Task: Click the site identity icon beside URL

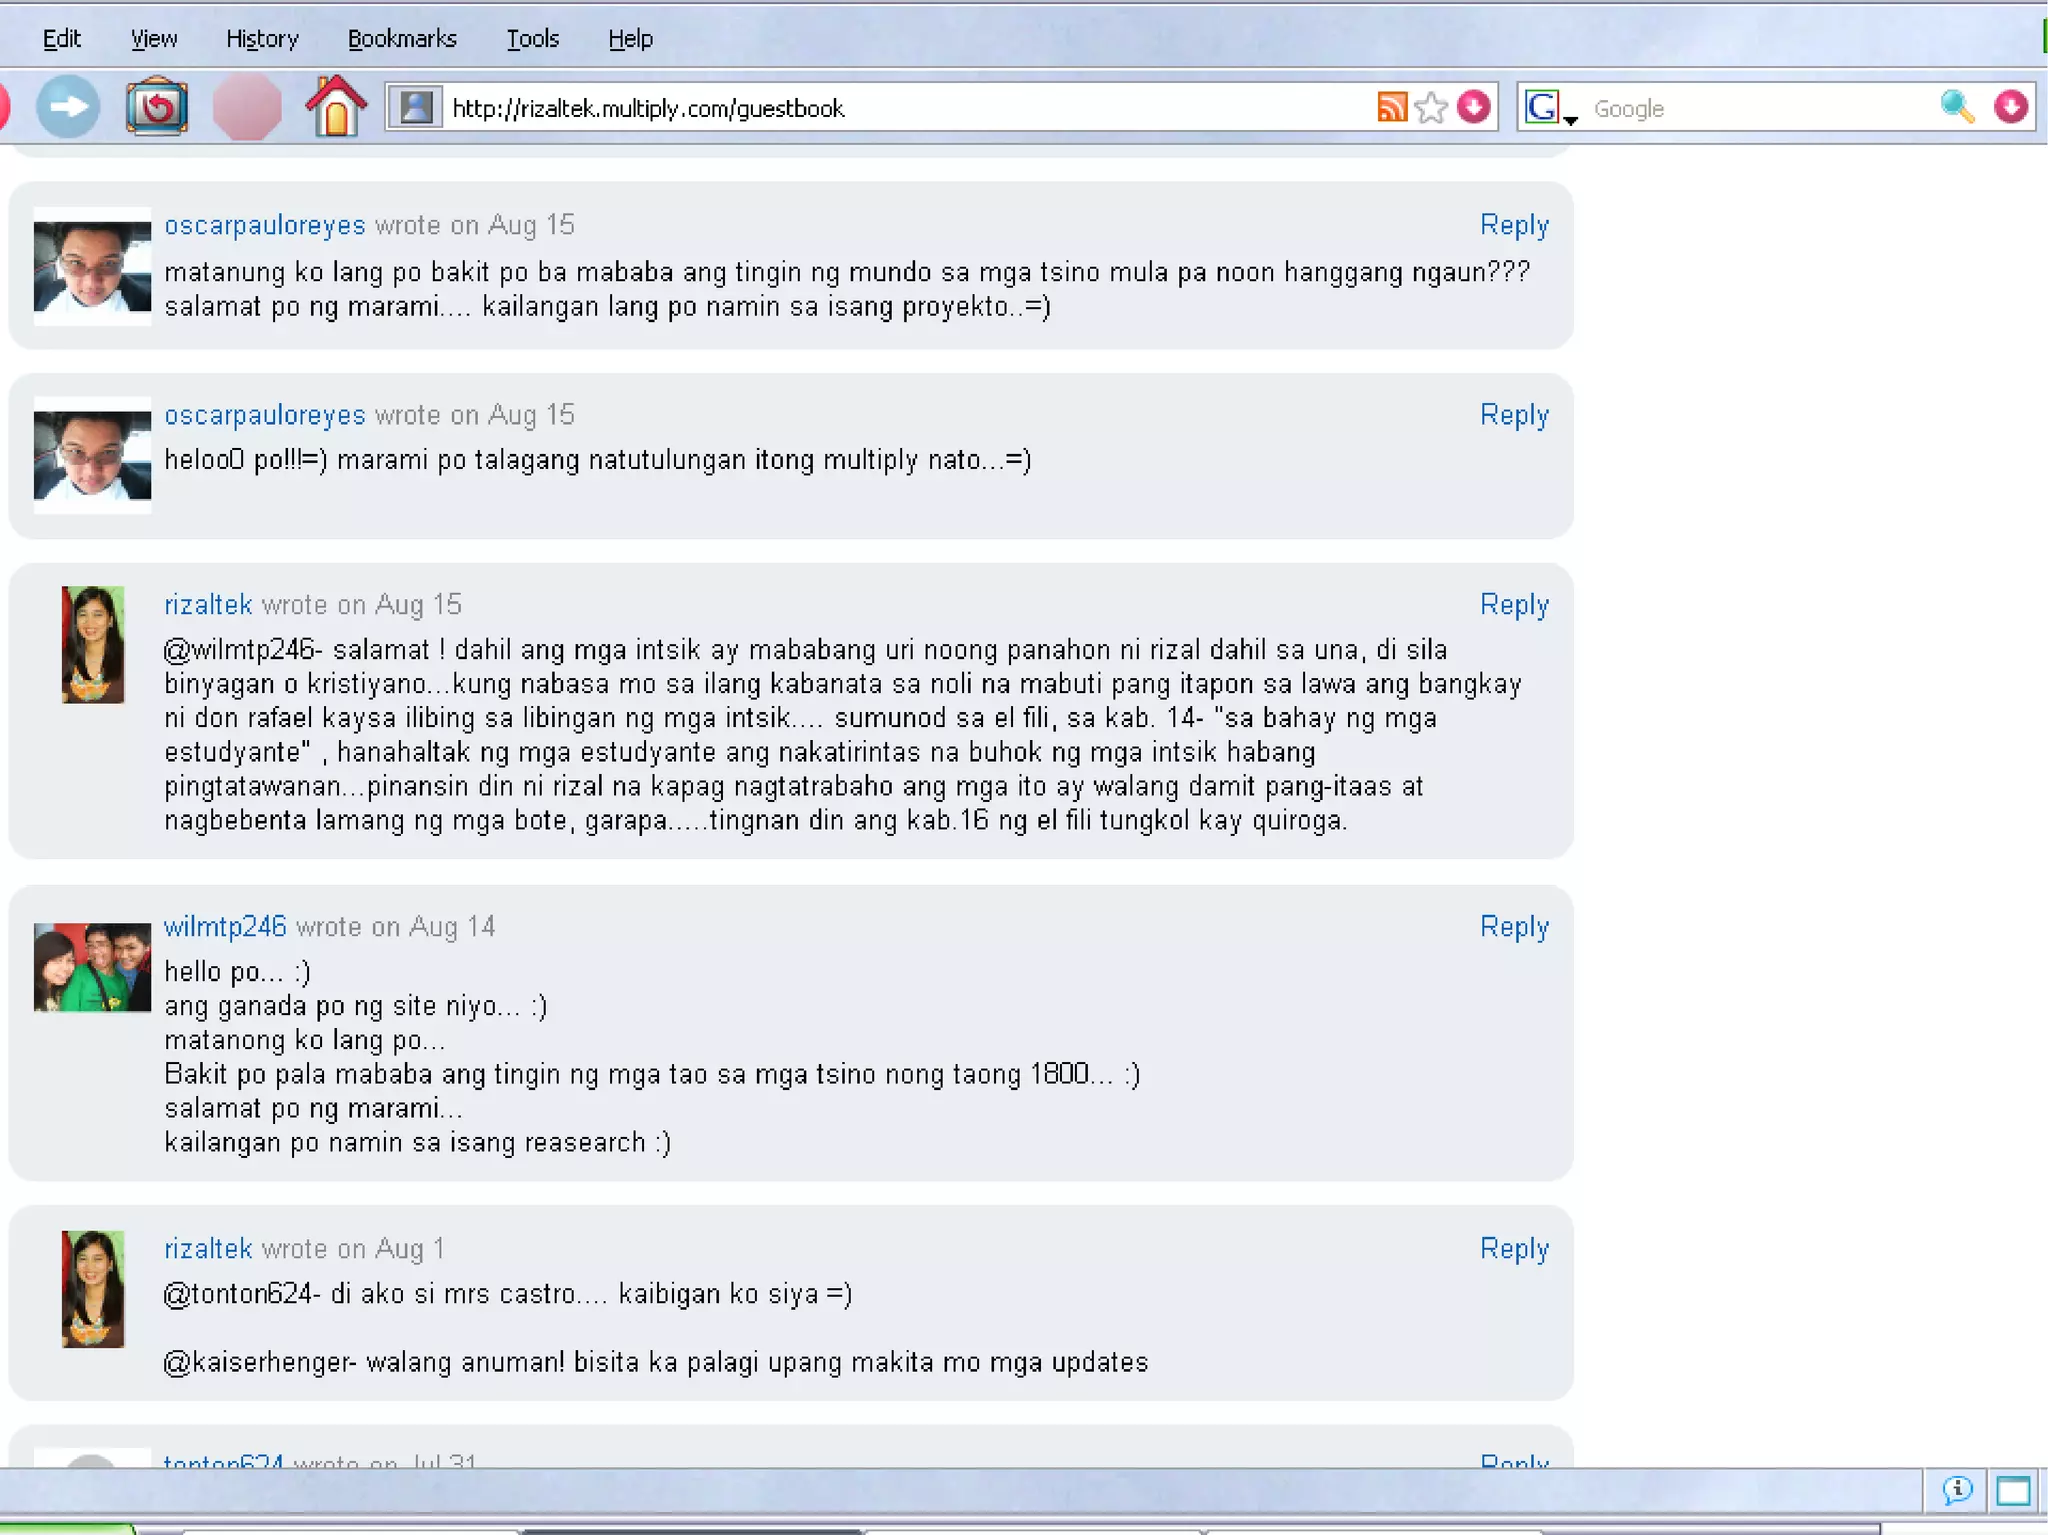Action: coord(415,107)
